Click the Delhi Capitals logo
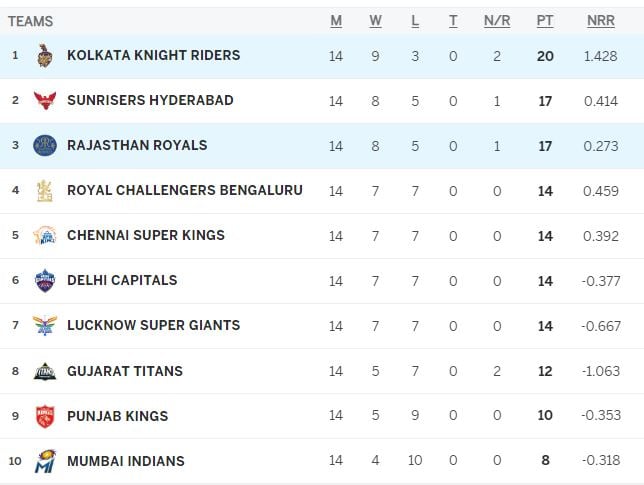644x485 pixels. (45, 280)
